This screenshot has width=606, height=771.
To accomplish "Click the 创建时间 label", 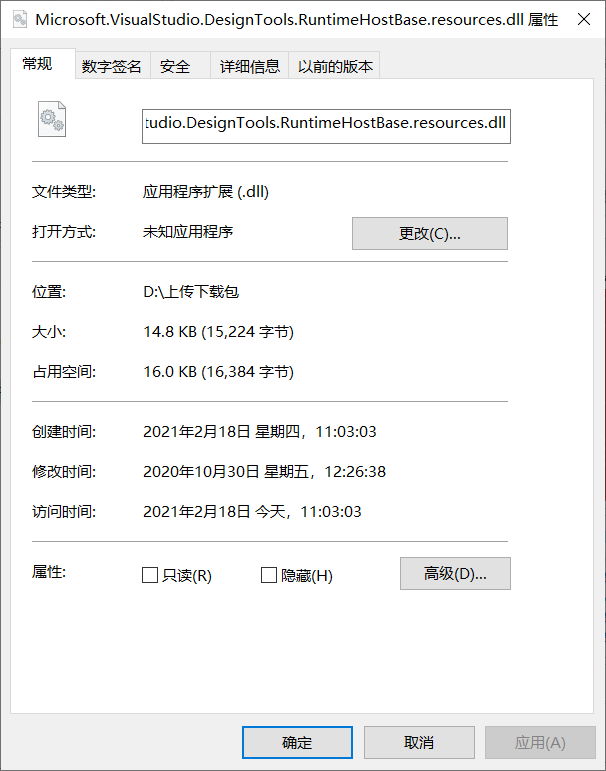I will coord(64,432).
